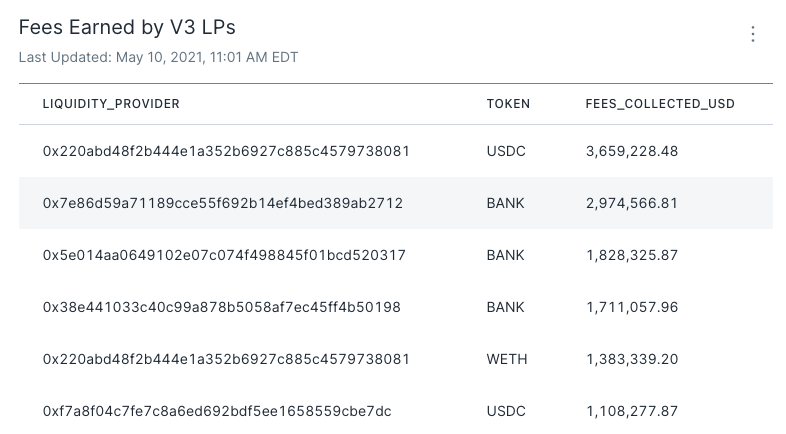Click fee value 1,828,325.87

632,255
